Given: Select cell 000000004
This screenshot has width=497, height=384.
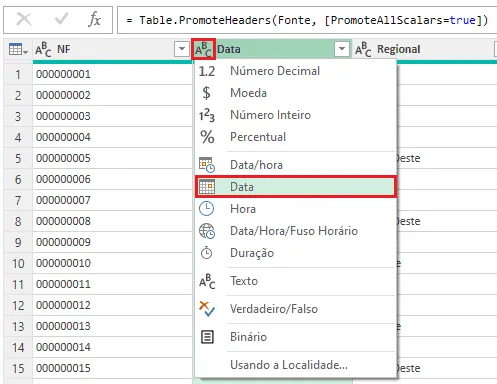Looking at the screenshot, I should (113, 137).
